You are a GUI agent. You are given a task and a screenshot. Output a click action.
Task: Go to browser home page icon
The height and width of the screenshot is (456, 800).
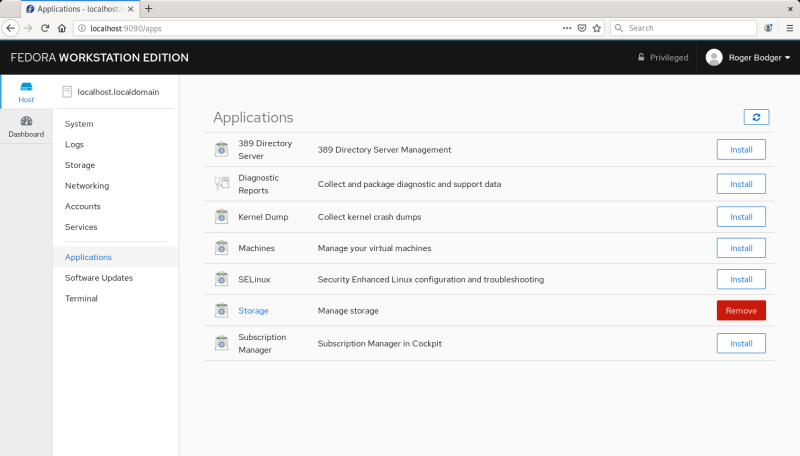click(62, 28)
